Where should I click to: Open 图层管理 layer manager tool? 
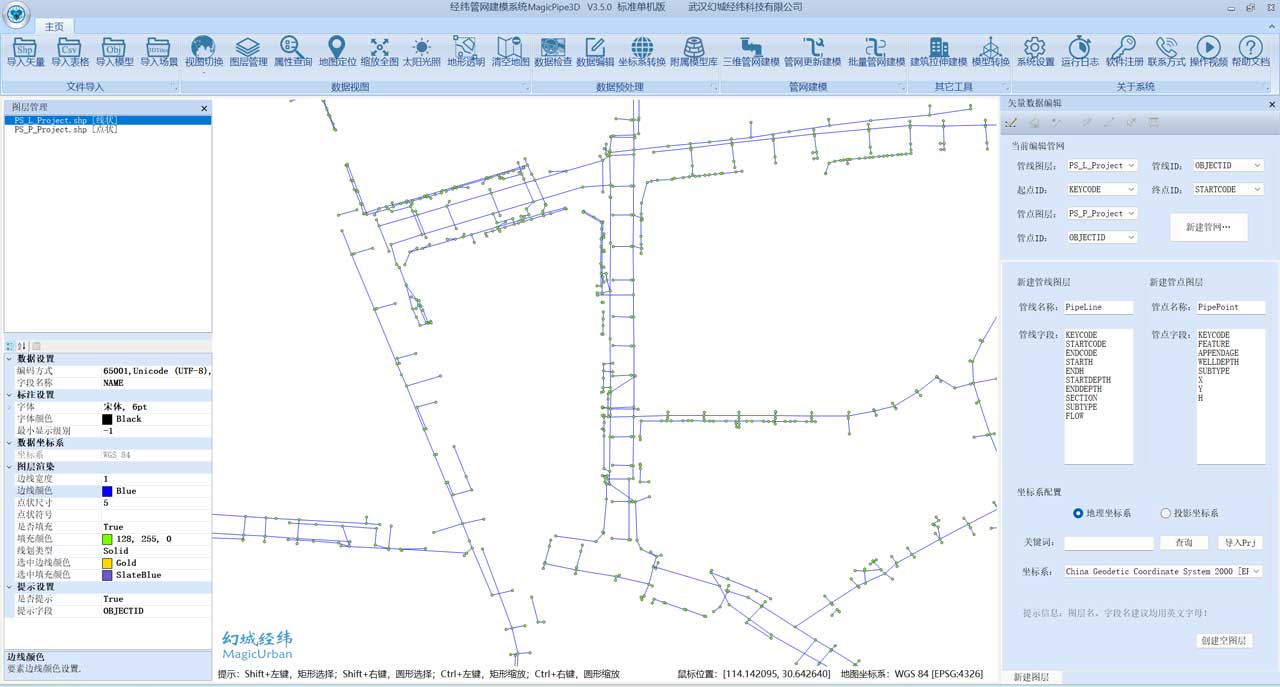coord(248,52)
